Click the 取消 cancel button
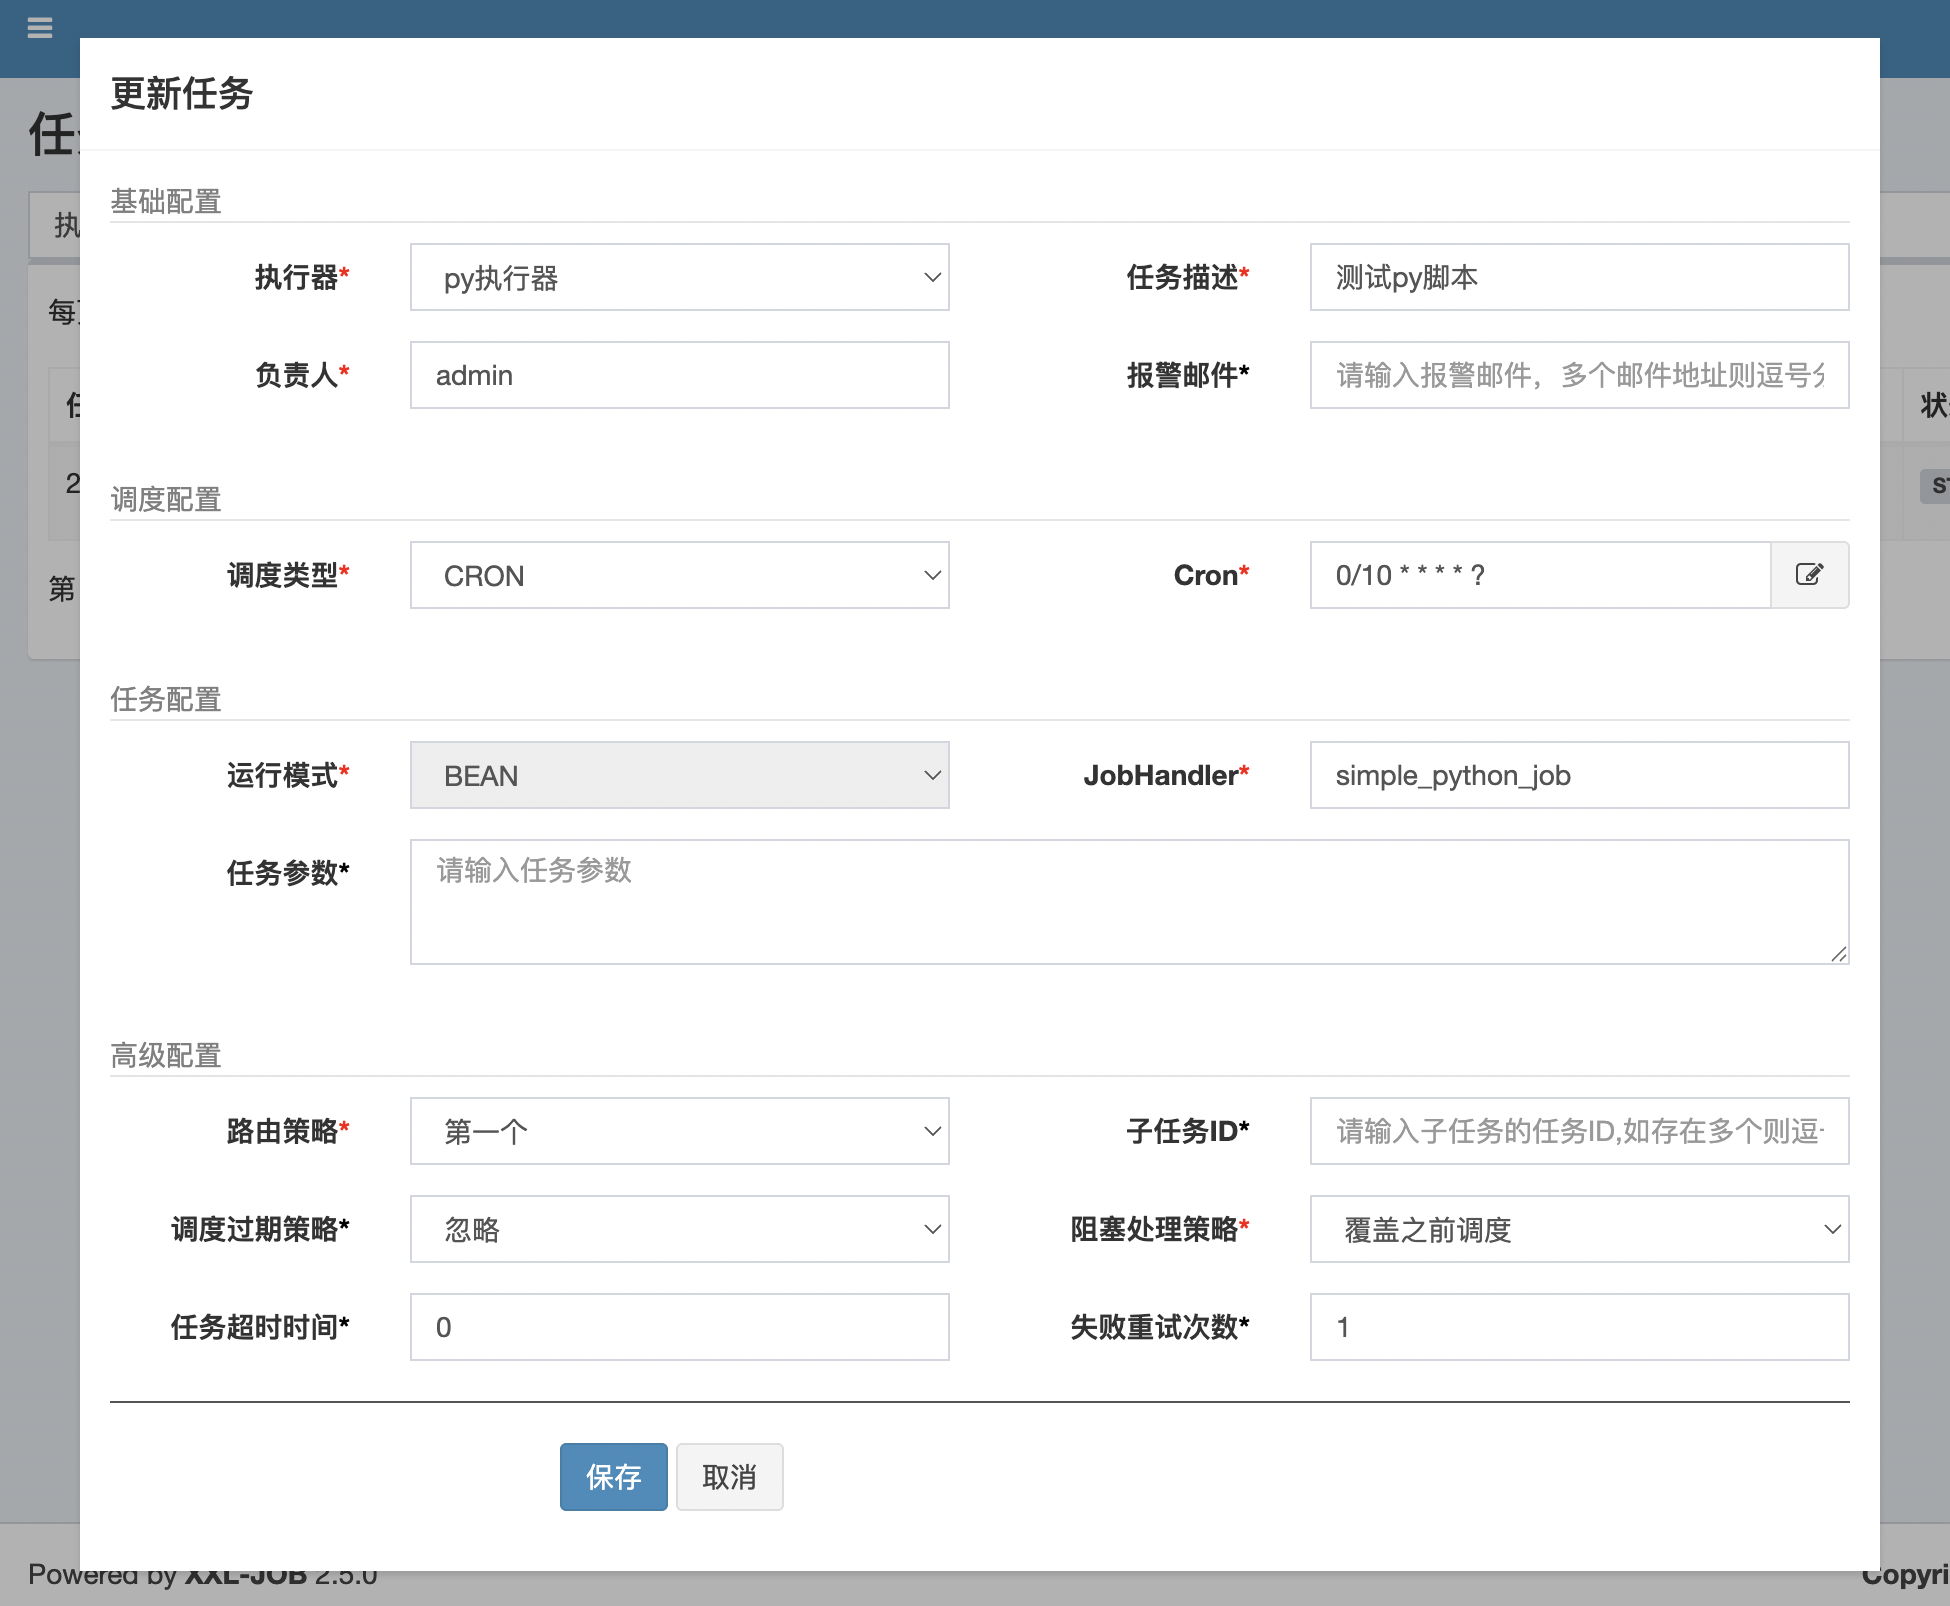The image size is (1950, 1606). [729, 1476]
